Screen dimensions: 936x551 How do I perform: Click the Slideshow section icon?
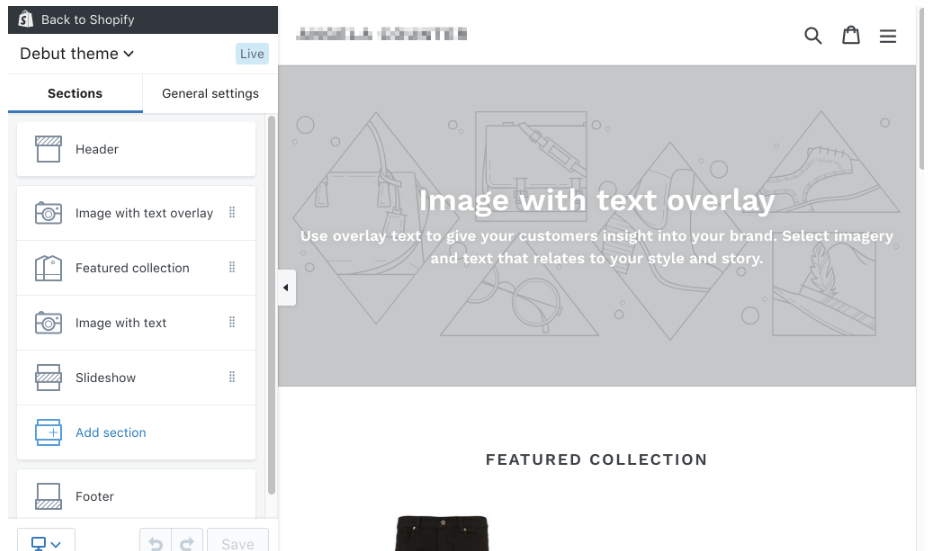48,378
